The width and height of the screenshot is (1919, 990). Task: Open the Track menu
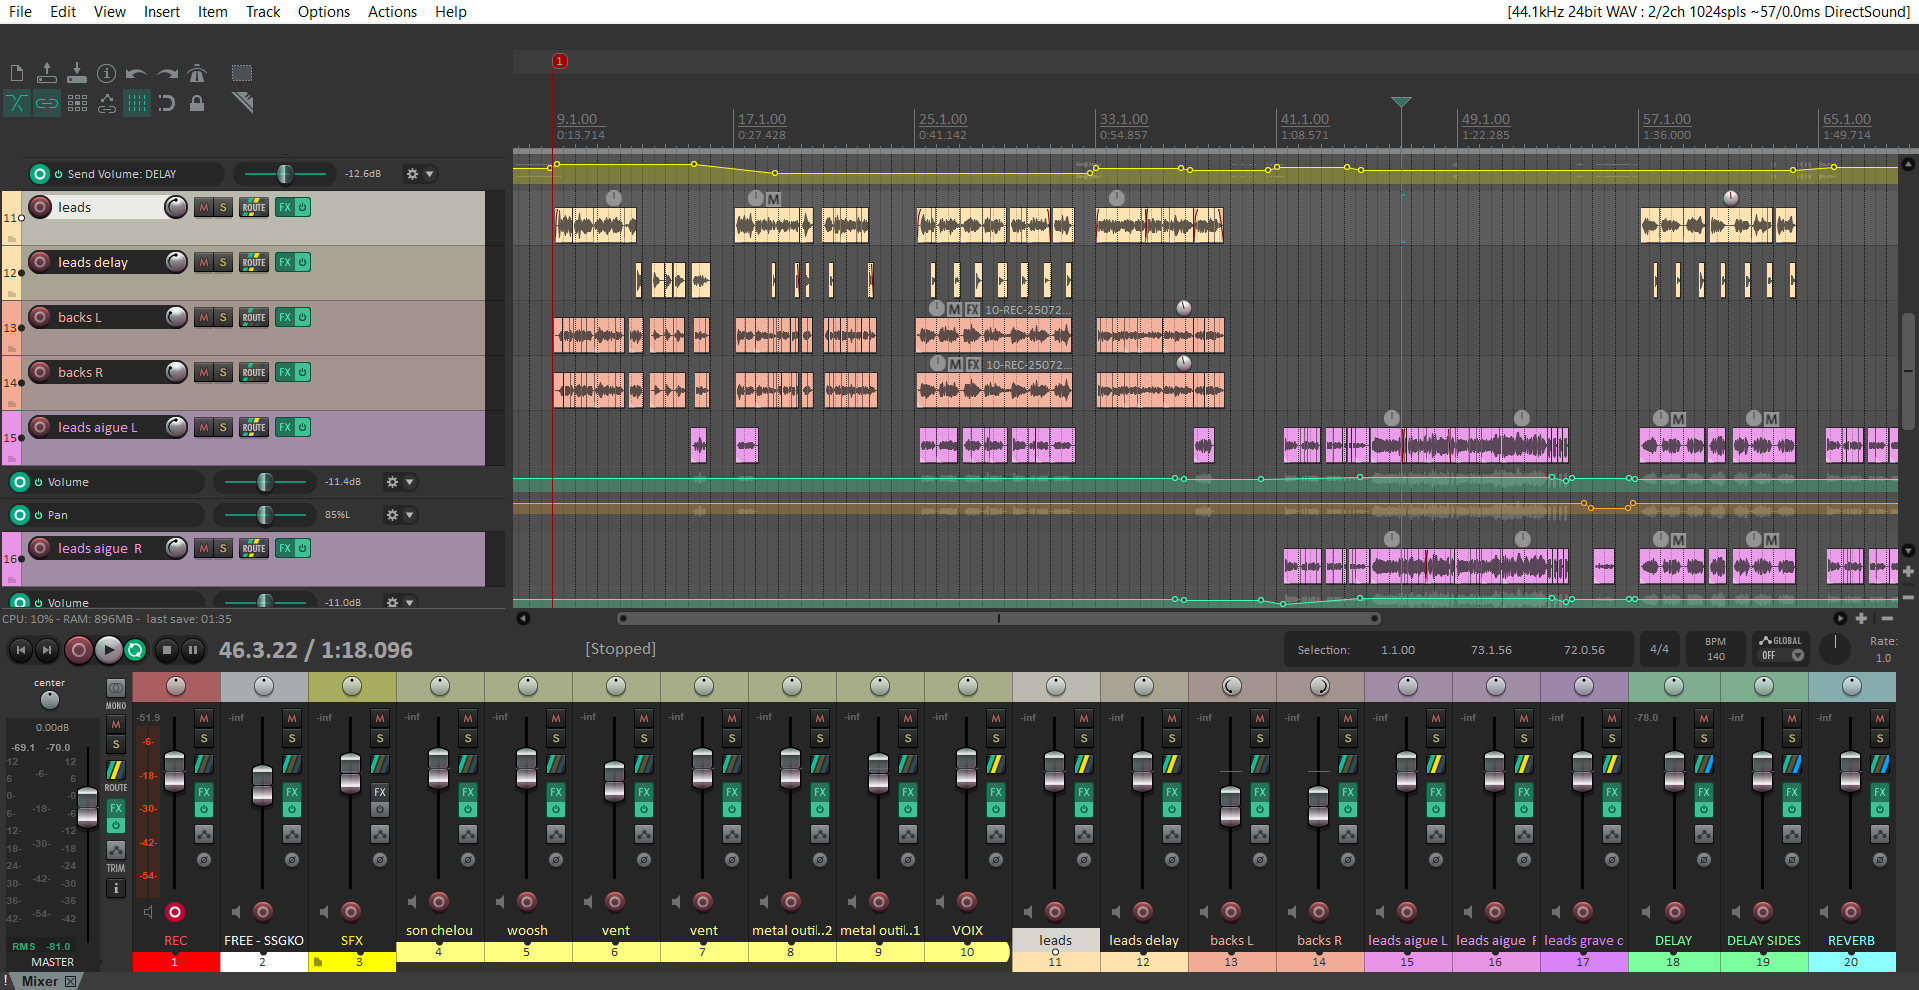(x=262, y=12)
